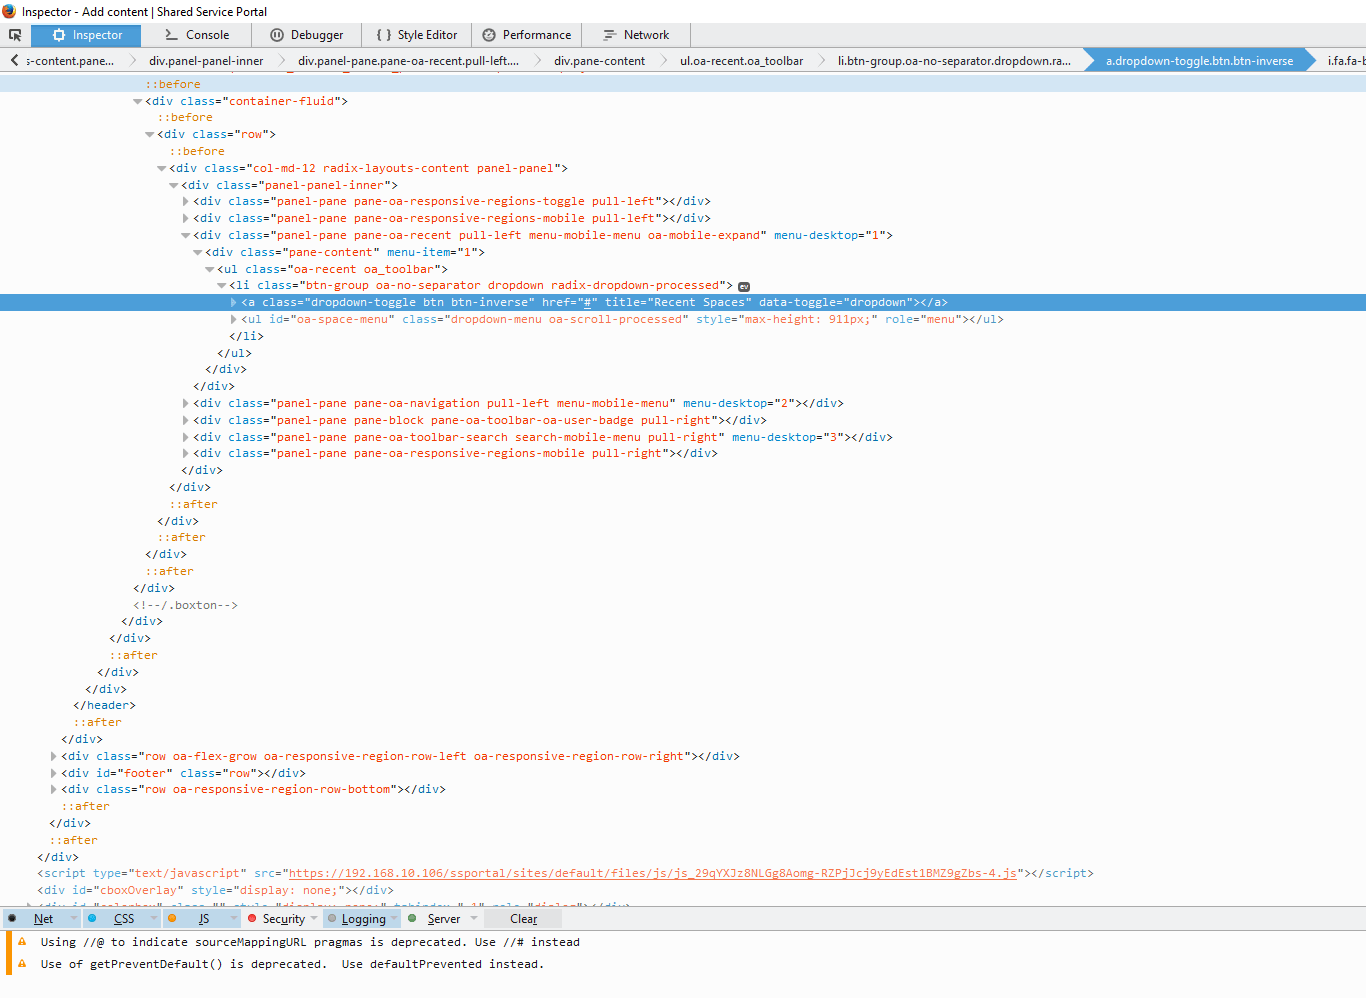Open the Logging filter dropdown arrow
This screenshot has width=1366, height=998.
[394, 919]
